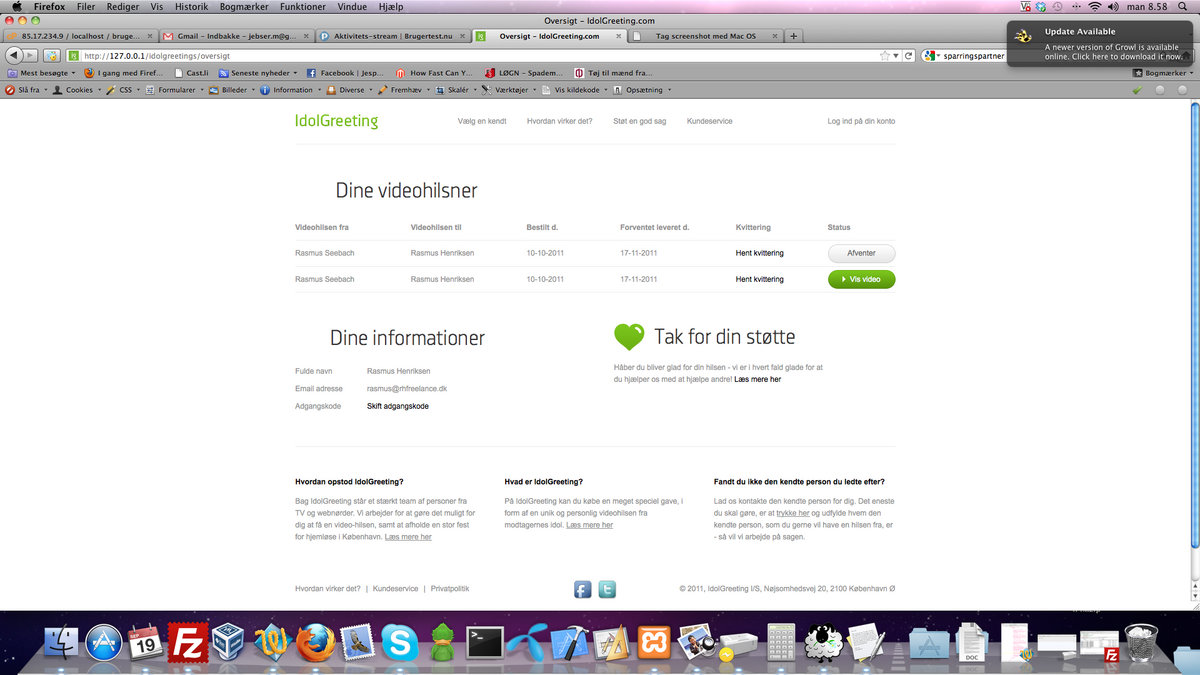The image size is (1200, 675).
Task: Click the Twitter icon in the footer
Action: point(607,590)
